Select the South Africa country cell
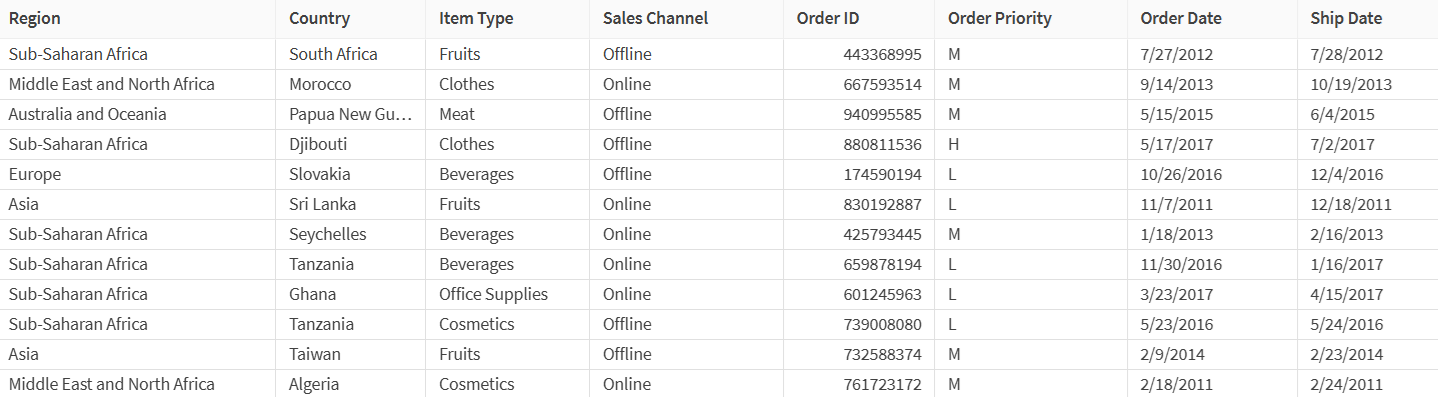This screenshot has width=1438, height=397. click(350, 54)
